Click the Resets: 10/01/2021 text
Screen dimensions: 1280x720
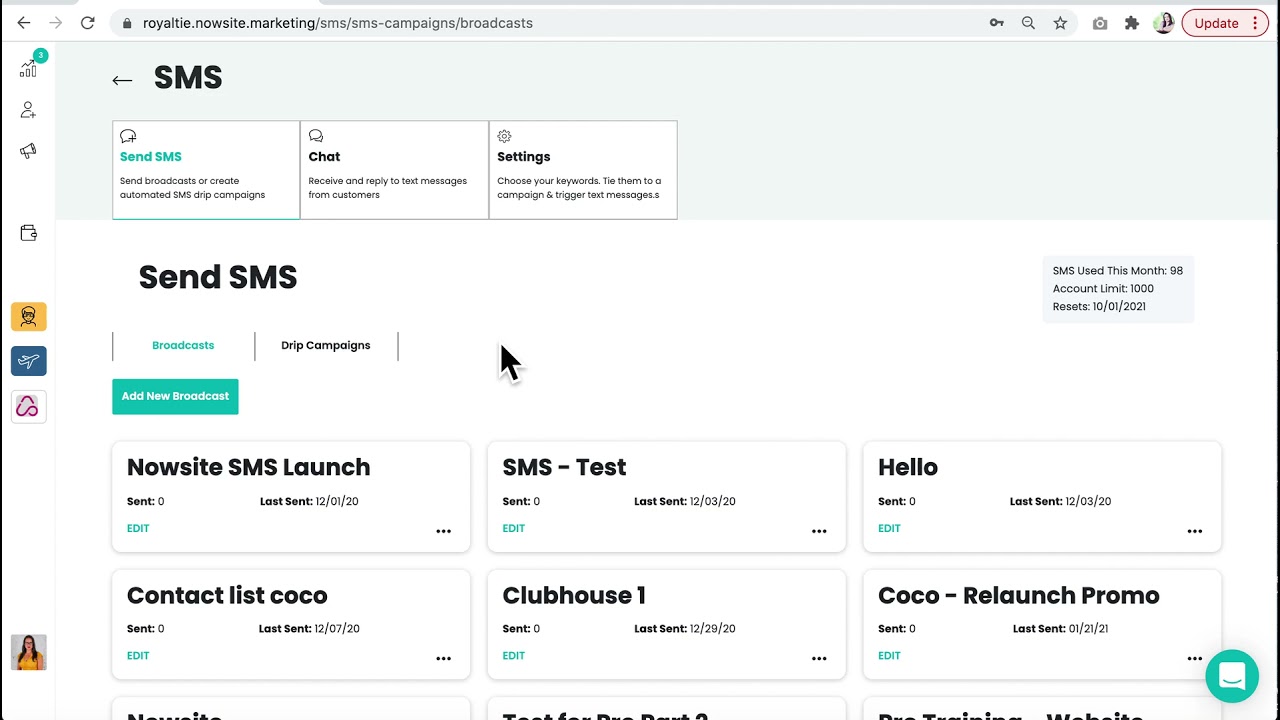[x=1099, y=307]
